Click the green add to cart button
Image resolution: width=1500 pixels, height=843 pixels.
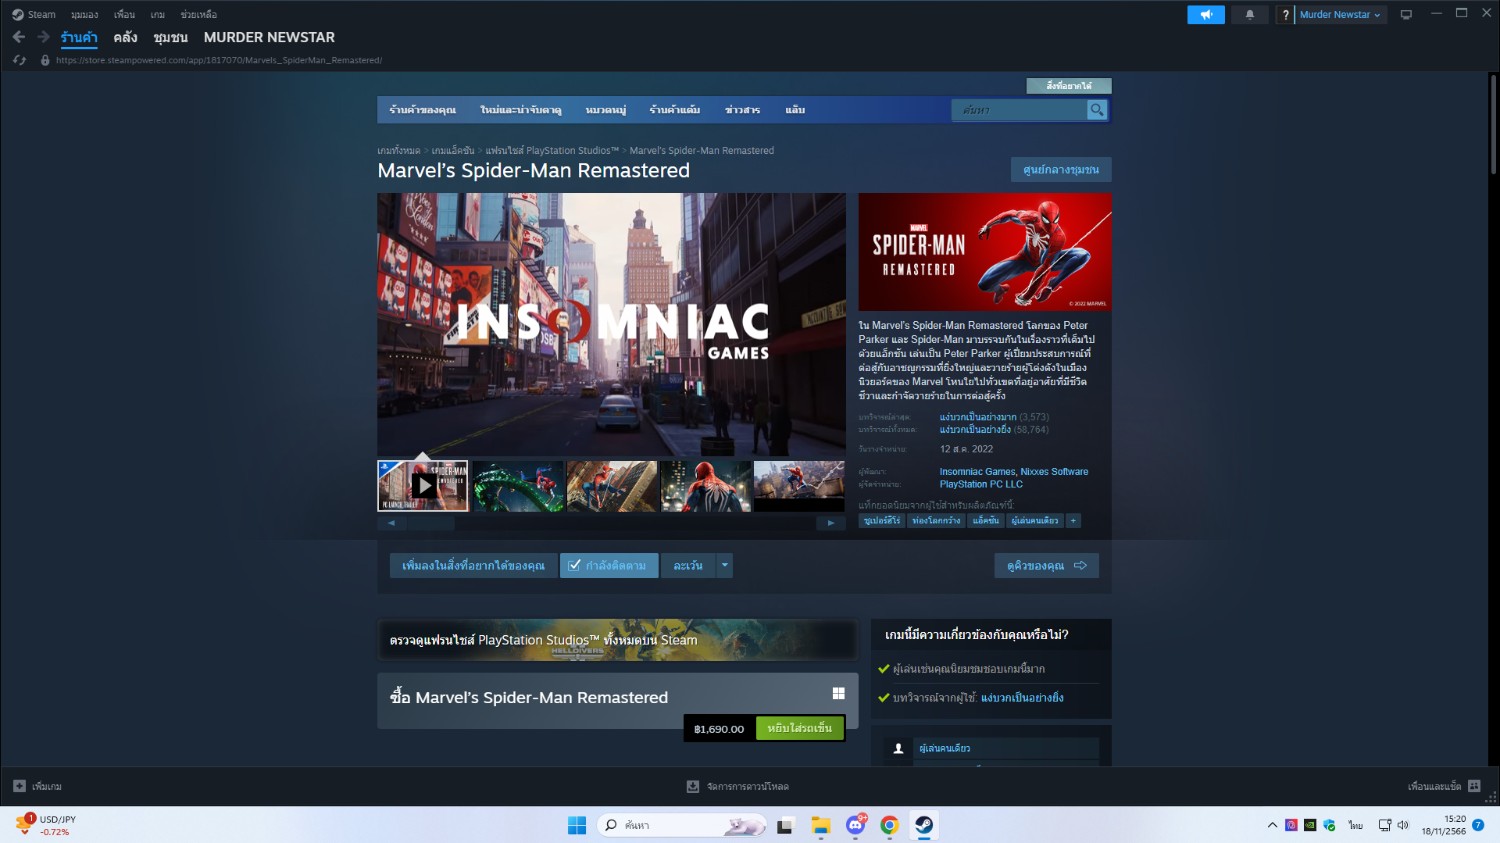click(800, 728)
